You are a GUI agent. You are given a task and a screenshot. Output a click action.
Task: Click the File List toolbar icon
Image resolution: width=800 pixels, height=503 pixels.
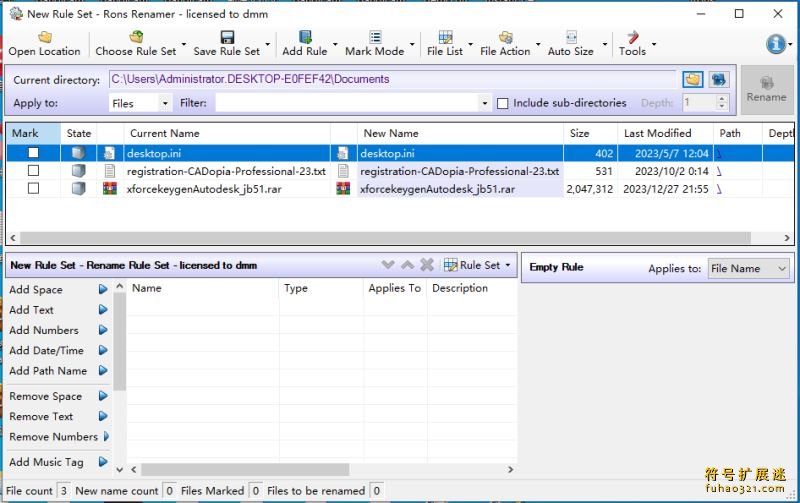pos(445,37)
